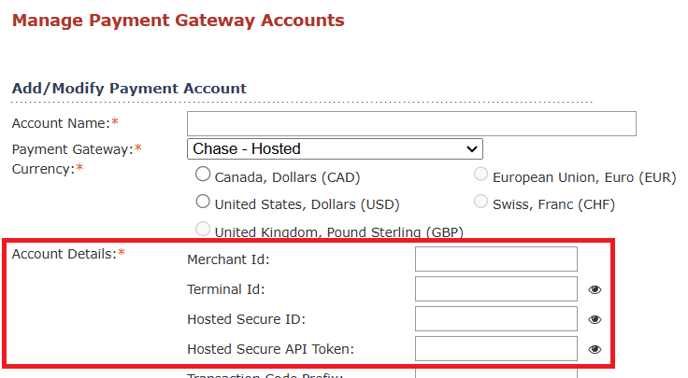
Task: Click the 'Currency:' field label
Action: pyautogui.click(x=47, y=169)
